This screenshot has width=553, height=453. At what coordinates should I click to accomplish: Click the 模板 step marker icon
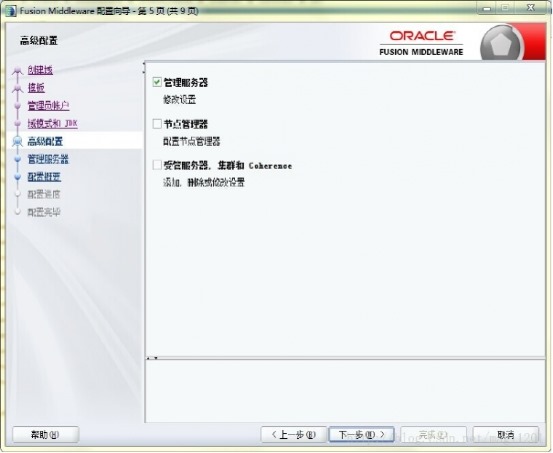coord(17,89)
